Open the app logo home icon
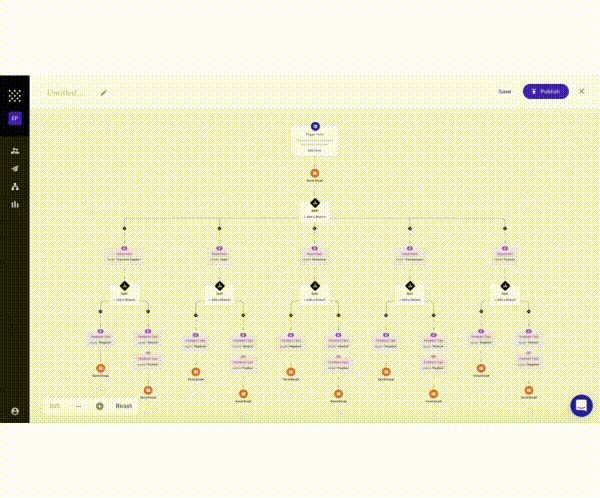 point(15,96)
